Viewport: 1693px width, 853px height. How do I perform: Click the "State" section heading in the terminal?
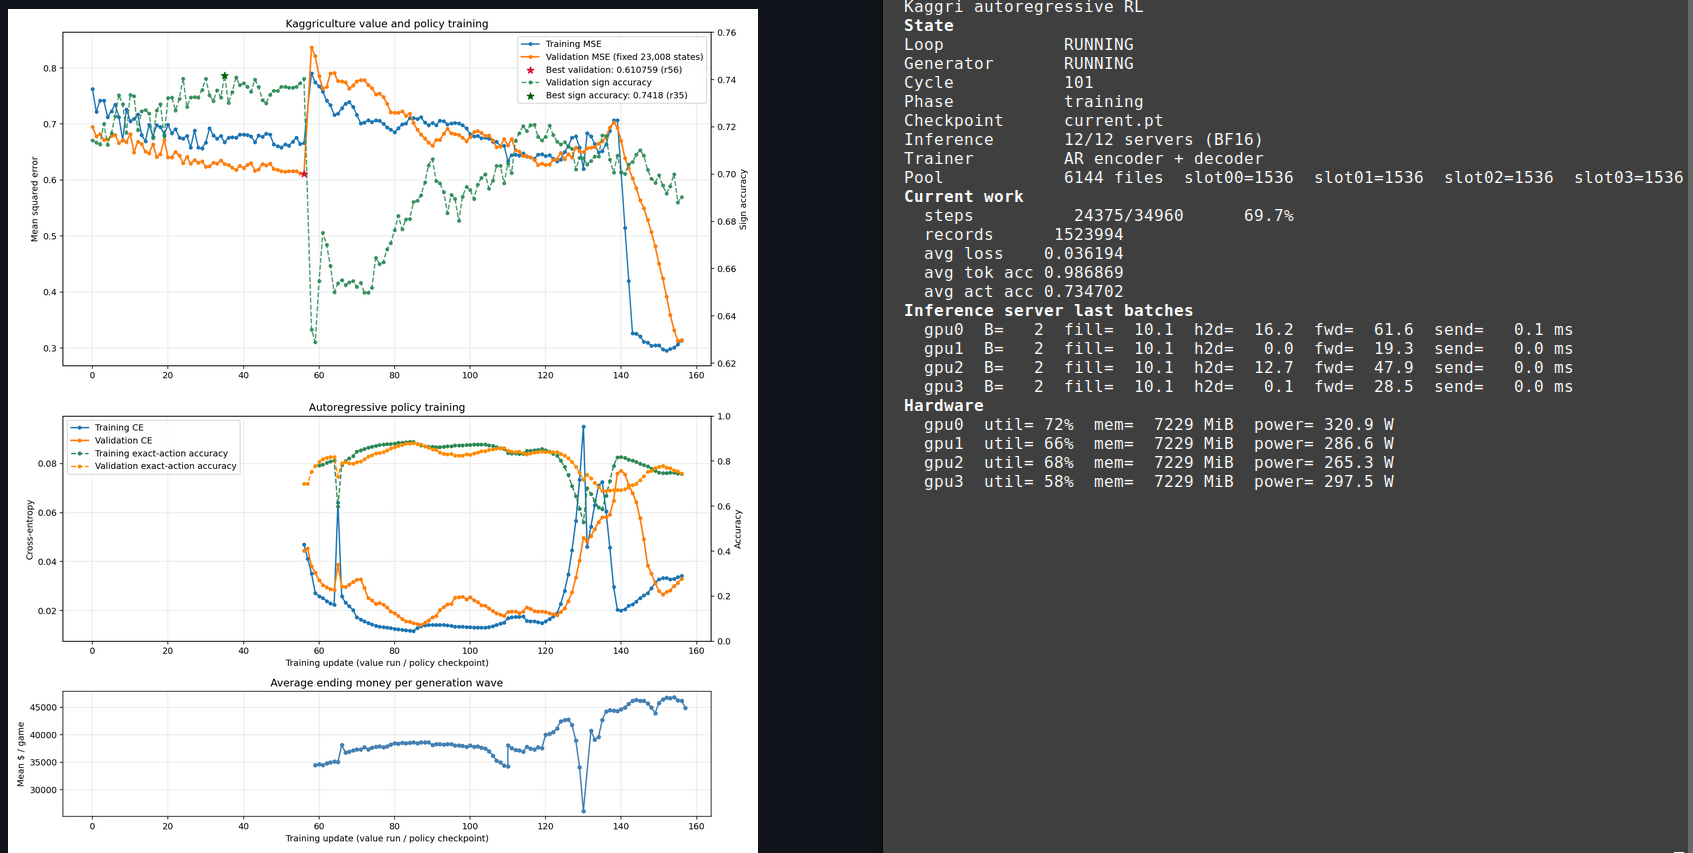pos(928,26)
